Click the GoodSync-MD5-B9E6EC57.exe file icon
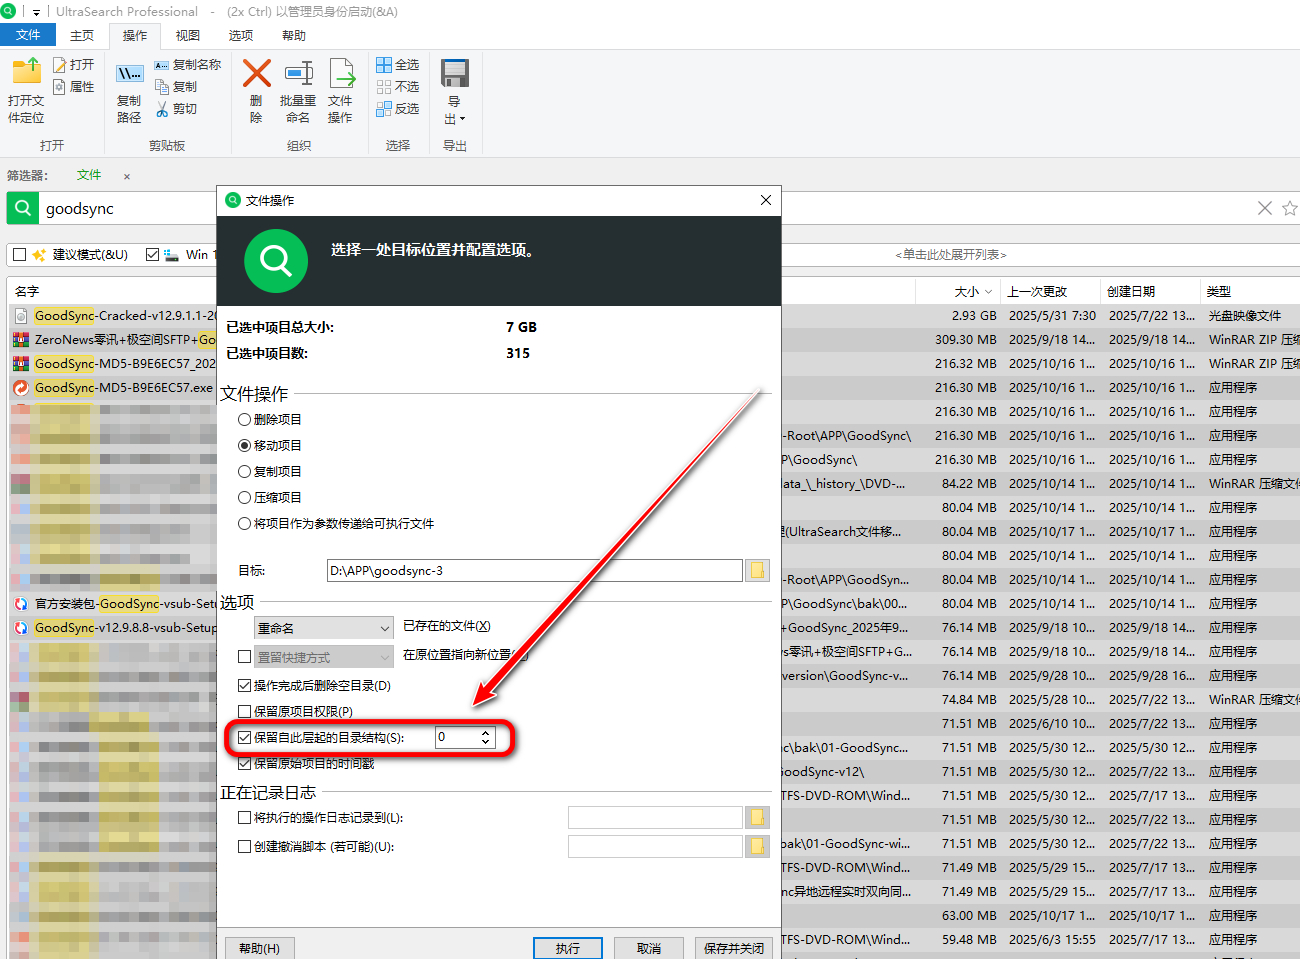Screen dimensions: 1300x959 [21, 388]
